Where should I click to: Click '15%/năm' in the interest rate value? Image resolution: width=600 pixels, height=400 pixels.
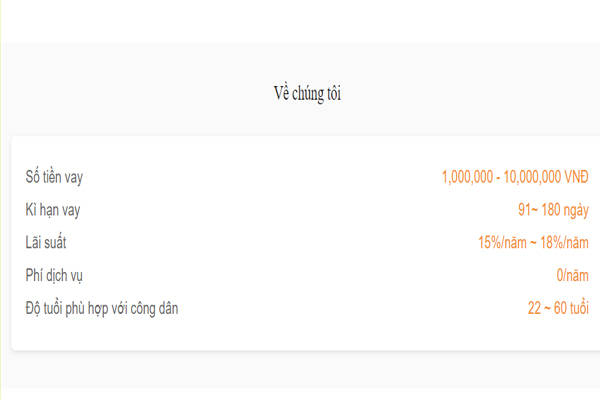[x=502, y=243]
